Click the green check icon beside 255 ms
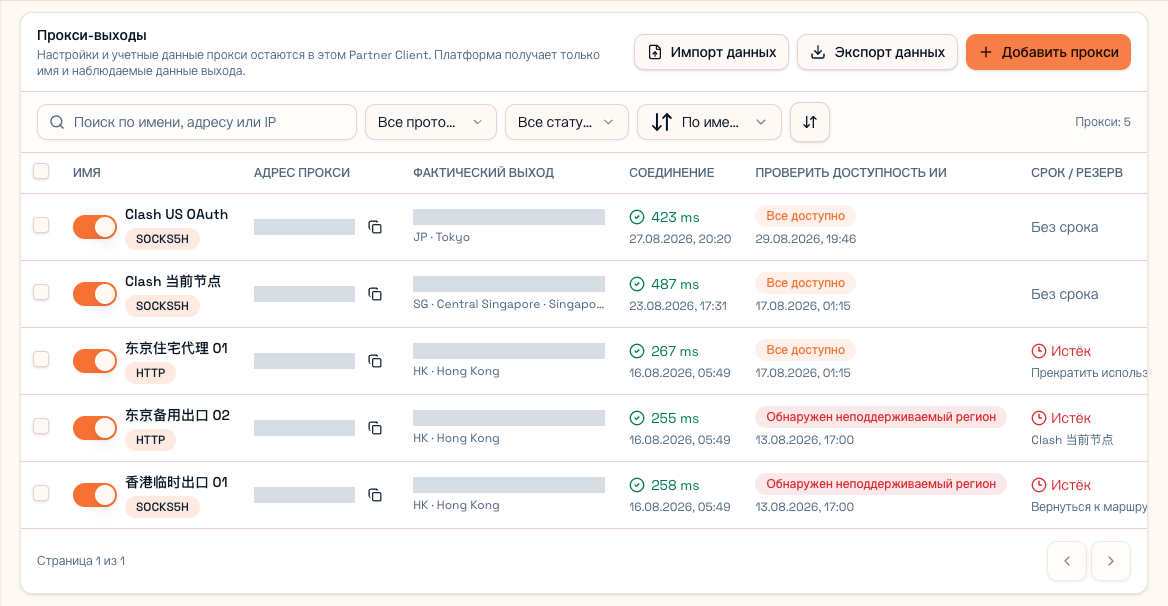 pos(637,418)
